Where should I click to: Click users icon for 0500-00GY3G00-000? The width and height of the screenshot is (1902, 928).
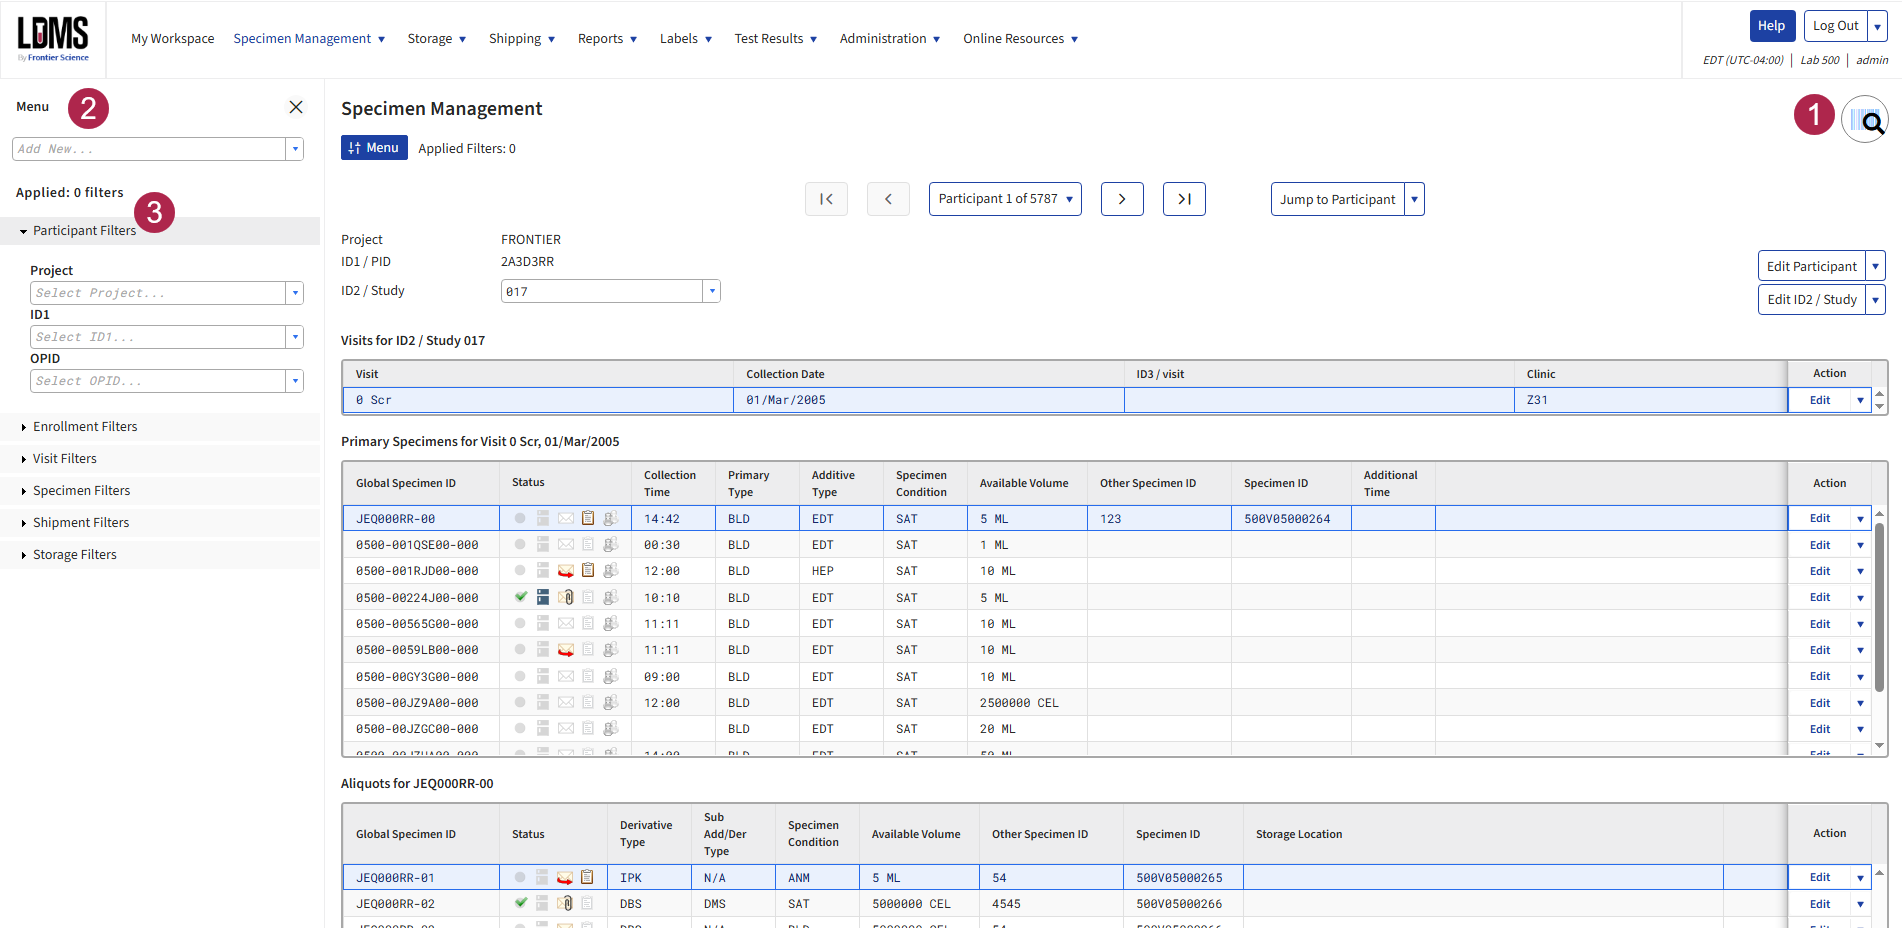coord(610,676)
